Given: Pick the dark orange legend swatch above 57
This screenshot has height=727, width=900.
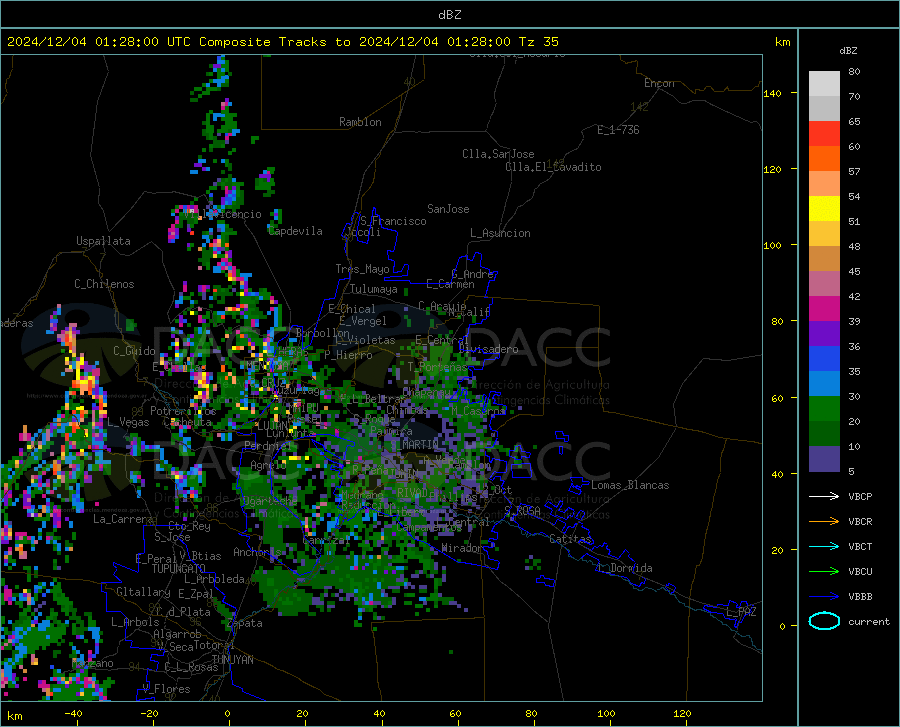Looking at the screenshot, I should click(x=824, y=159).
